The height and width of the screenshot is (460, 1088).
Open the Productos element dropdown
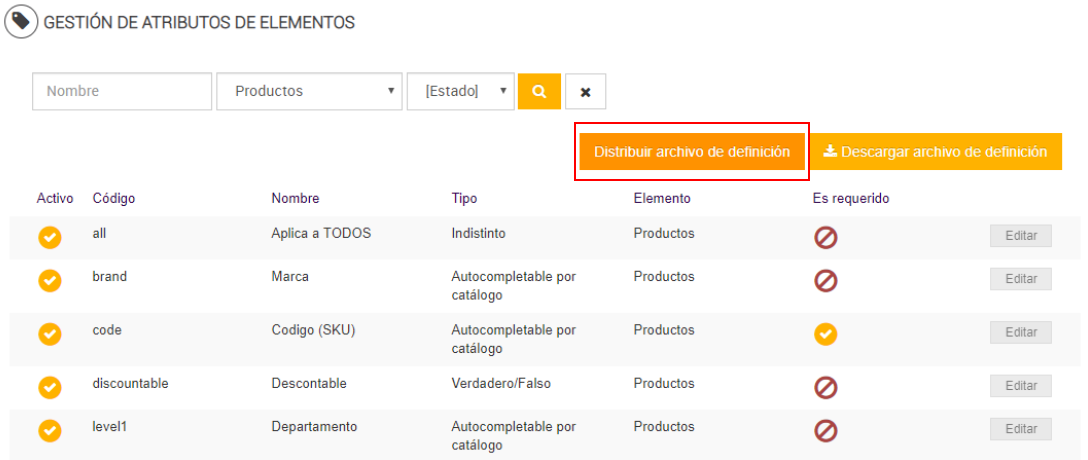[309, 91]
